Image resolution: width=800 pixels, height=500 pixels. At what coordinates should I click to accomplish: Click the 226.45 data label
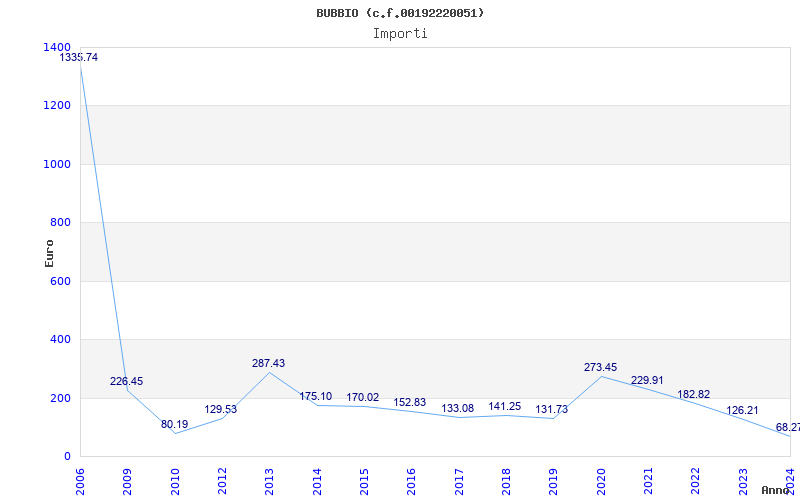127,381
